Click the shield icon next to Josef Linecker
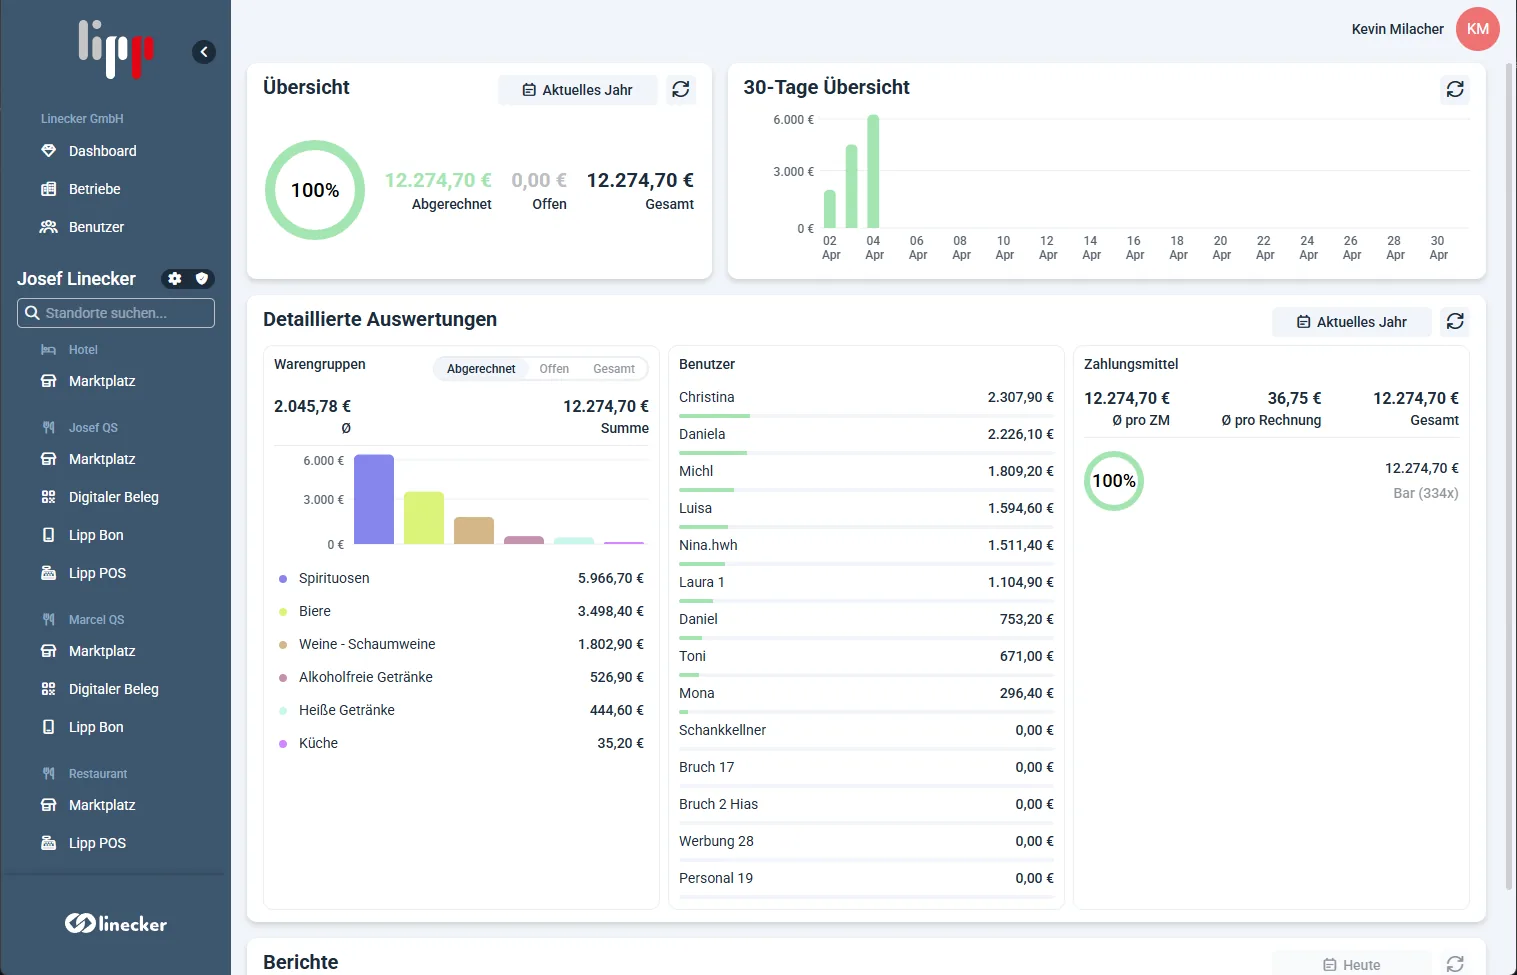Screen dimensions: 1517x975 pyautogui.click(x=202, y=279)
